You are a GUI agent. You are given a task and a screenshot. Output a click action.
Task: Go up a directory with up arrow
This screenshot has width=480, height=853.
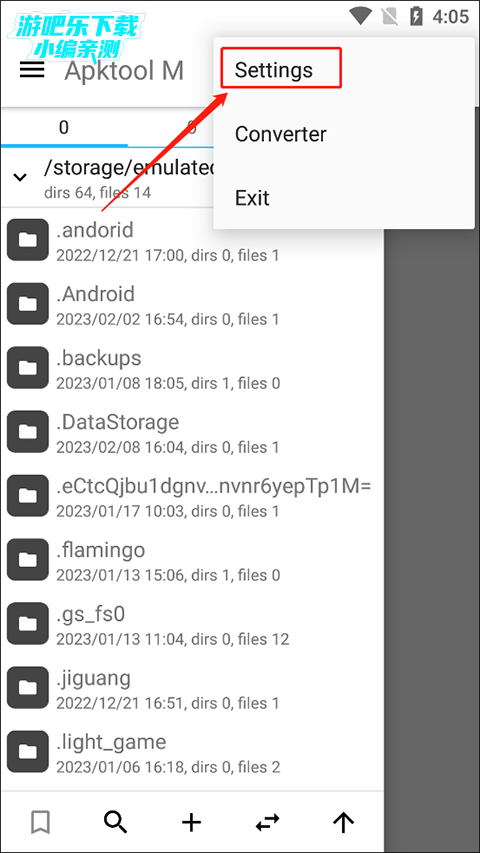click(343, 823)
